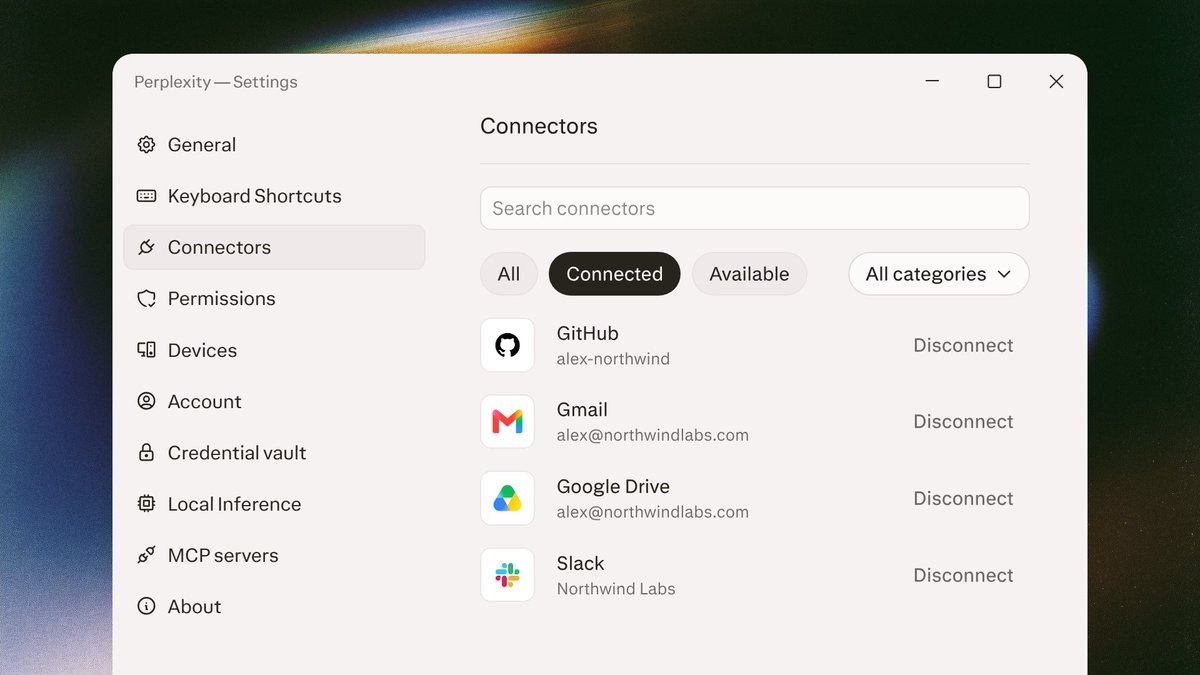Image resolution: width=1200 pixels, height=675 pixels.
Task: Open Local Inference settings
Action: tap(274, 504)
